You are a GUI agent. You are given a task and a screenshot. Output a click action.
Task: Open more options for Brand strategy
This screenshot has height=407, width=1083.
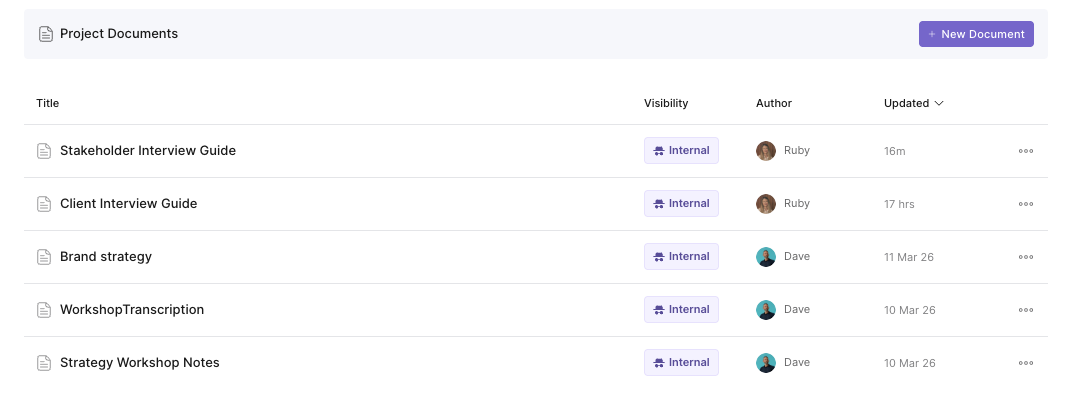click(1025, 257)
